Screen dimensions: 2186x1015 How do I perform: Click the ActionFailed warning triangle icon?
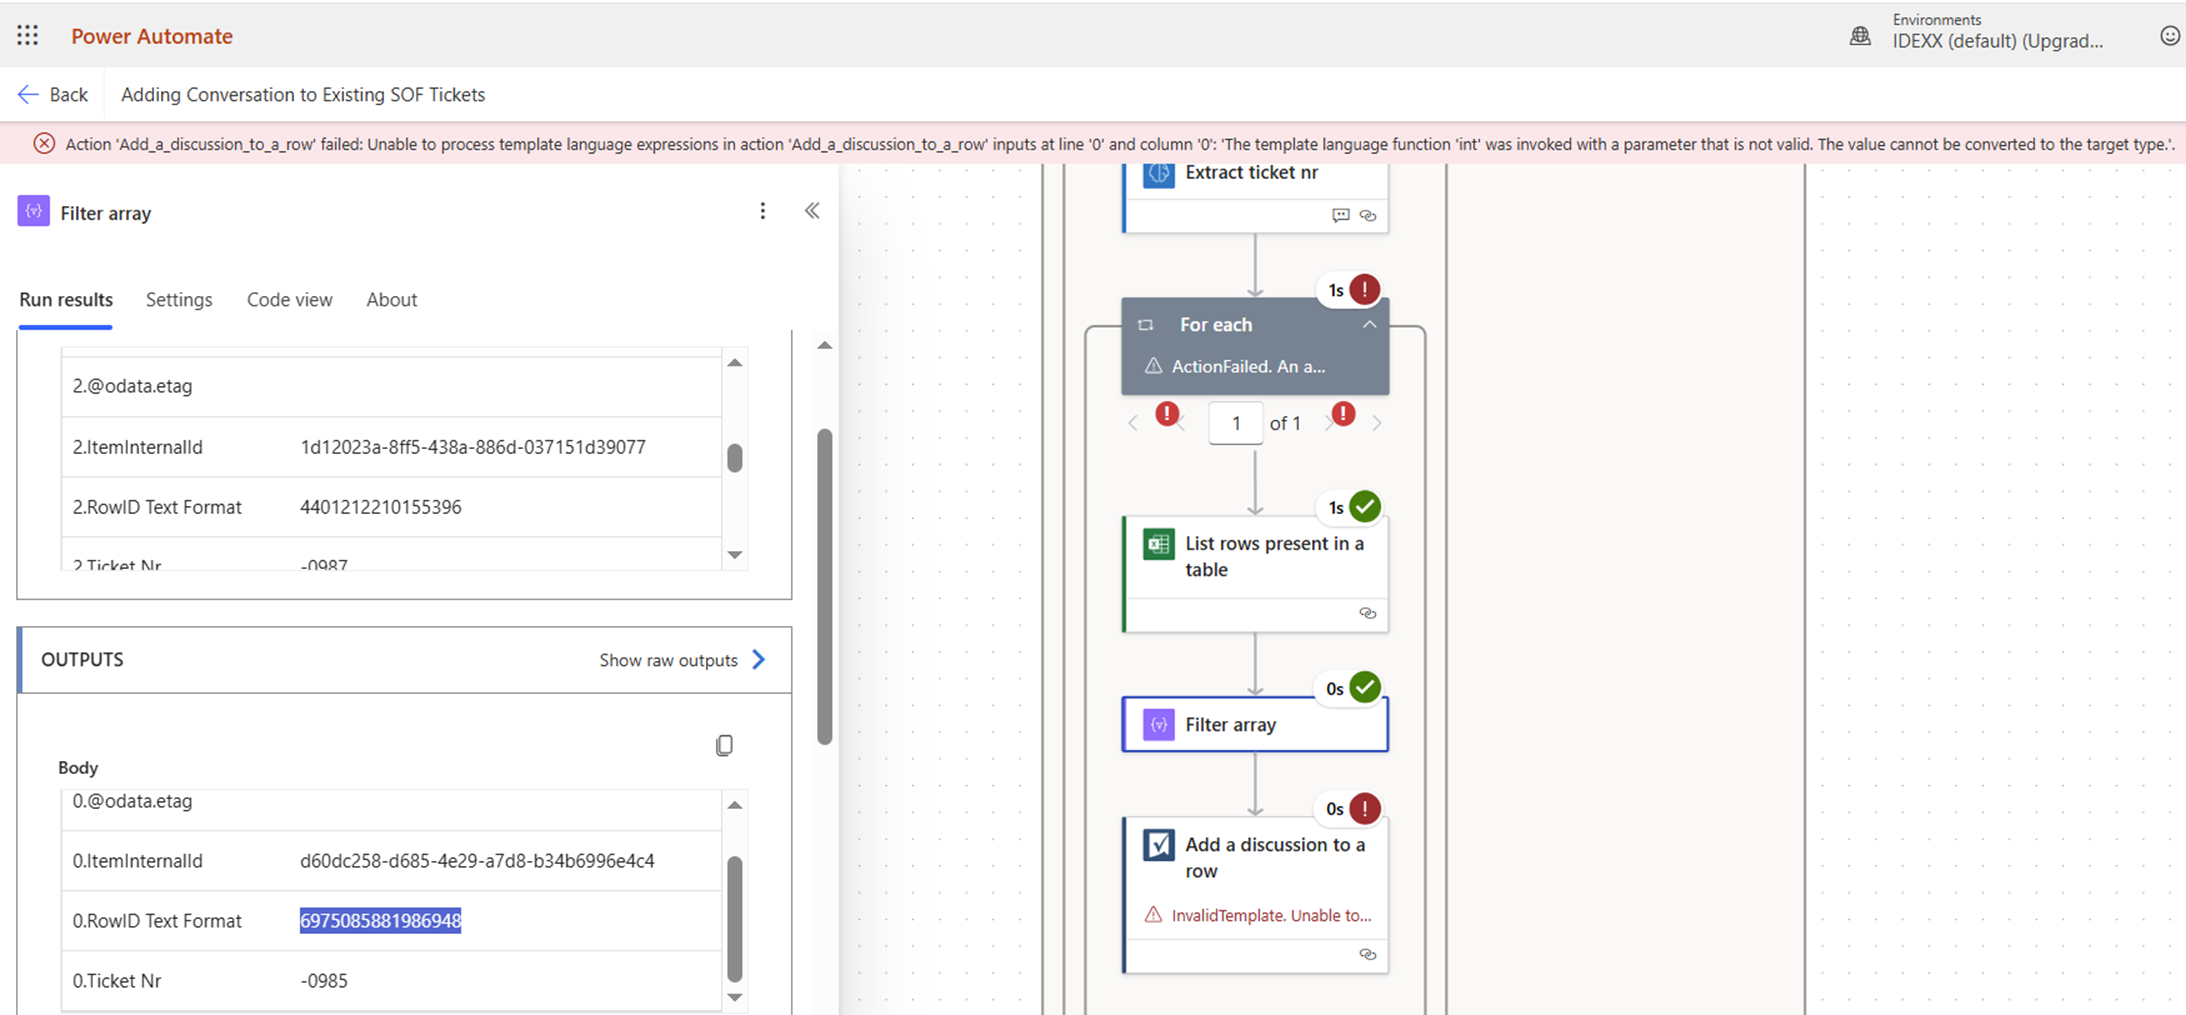coord(1153,366)
